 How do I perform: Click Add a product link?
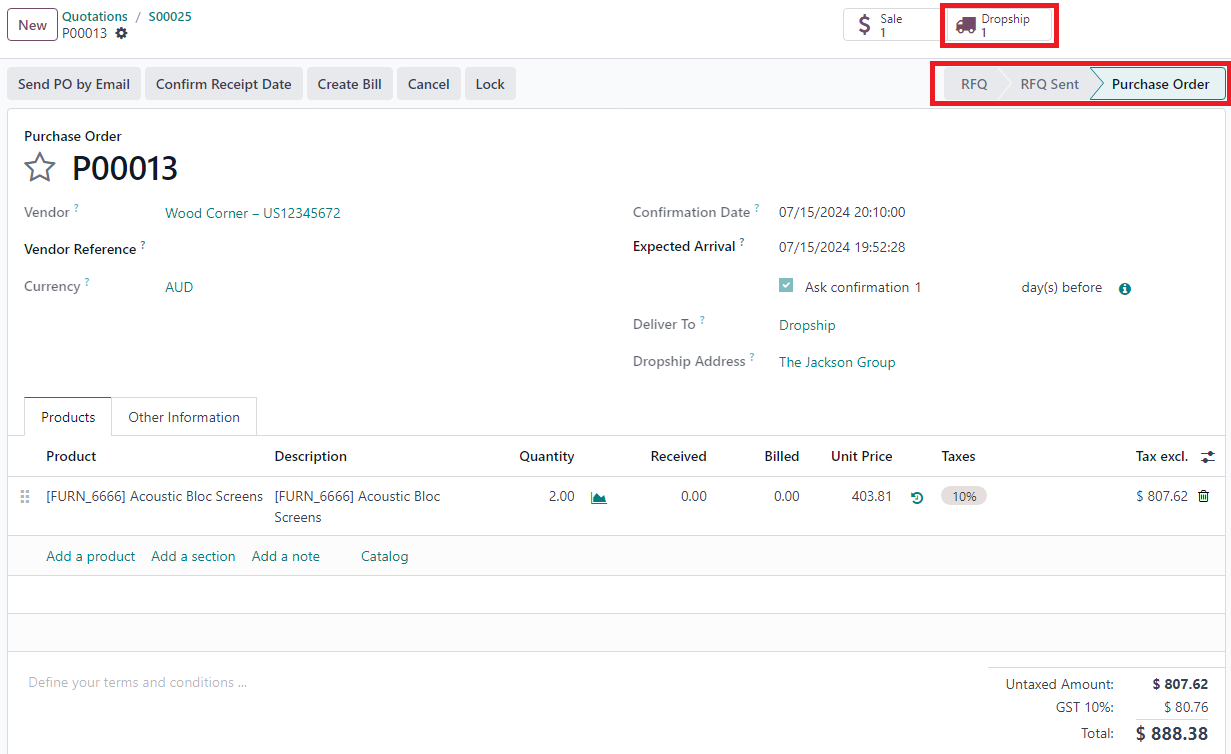[90, 556]
